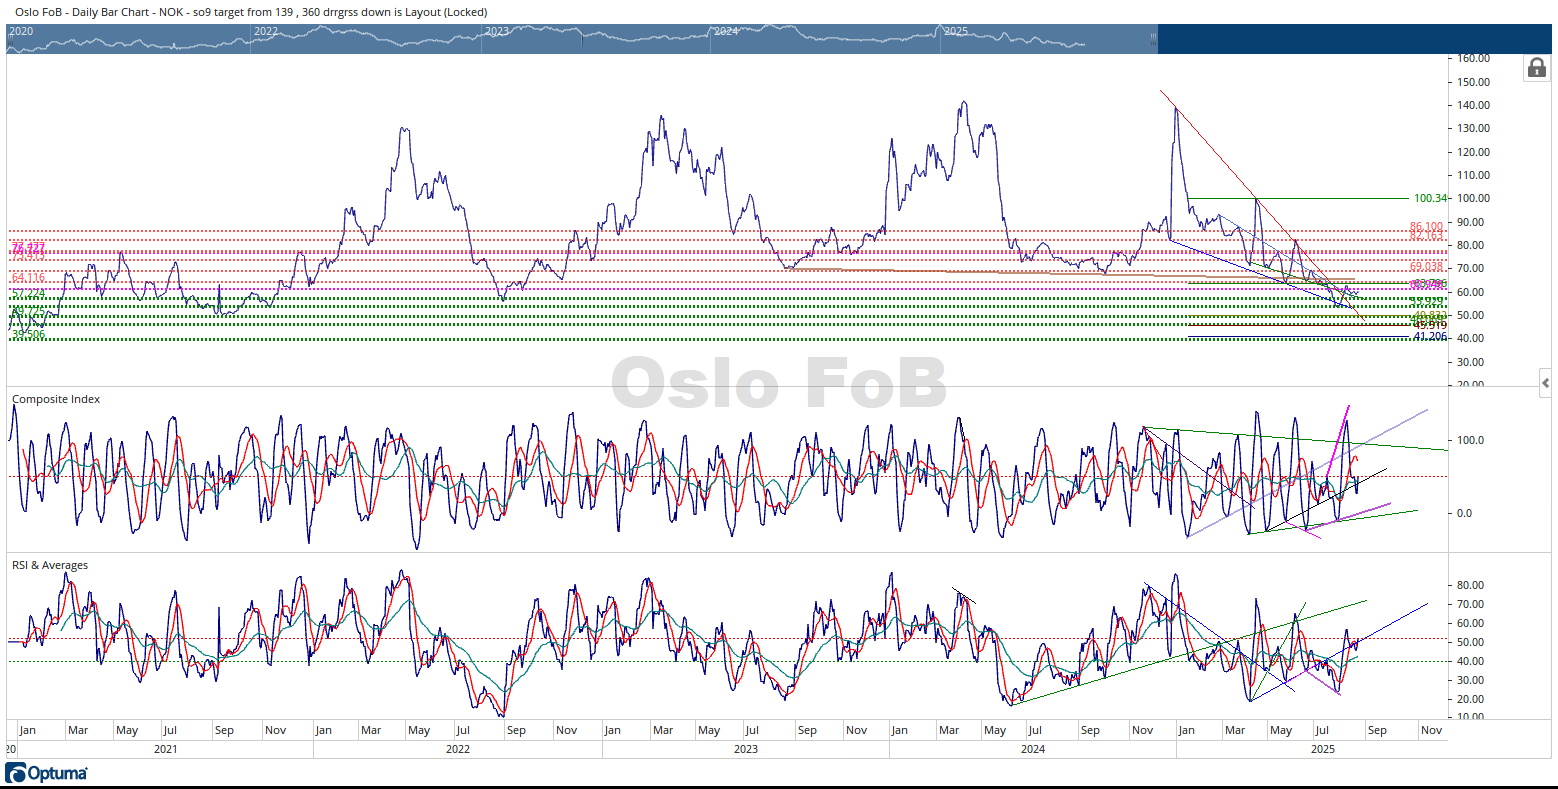Click the layout lock padlock icon
This screenshot has height=789, width=1558.
[1537, 67]
